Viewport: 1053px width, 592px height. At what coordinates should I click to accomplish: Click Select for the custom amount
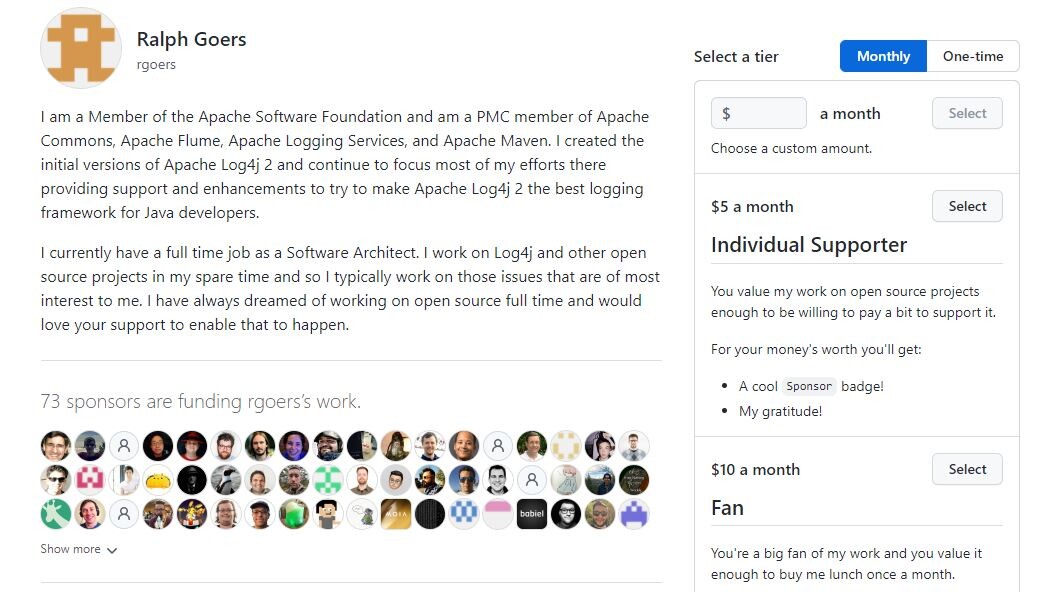click(x=967, y=113)
